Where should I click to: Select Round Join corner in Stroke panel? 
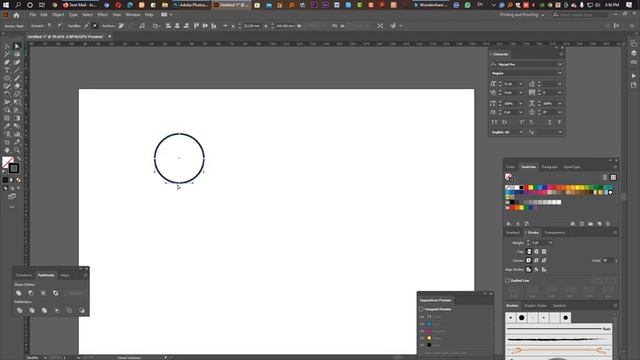point(536,260)
